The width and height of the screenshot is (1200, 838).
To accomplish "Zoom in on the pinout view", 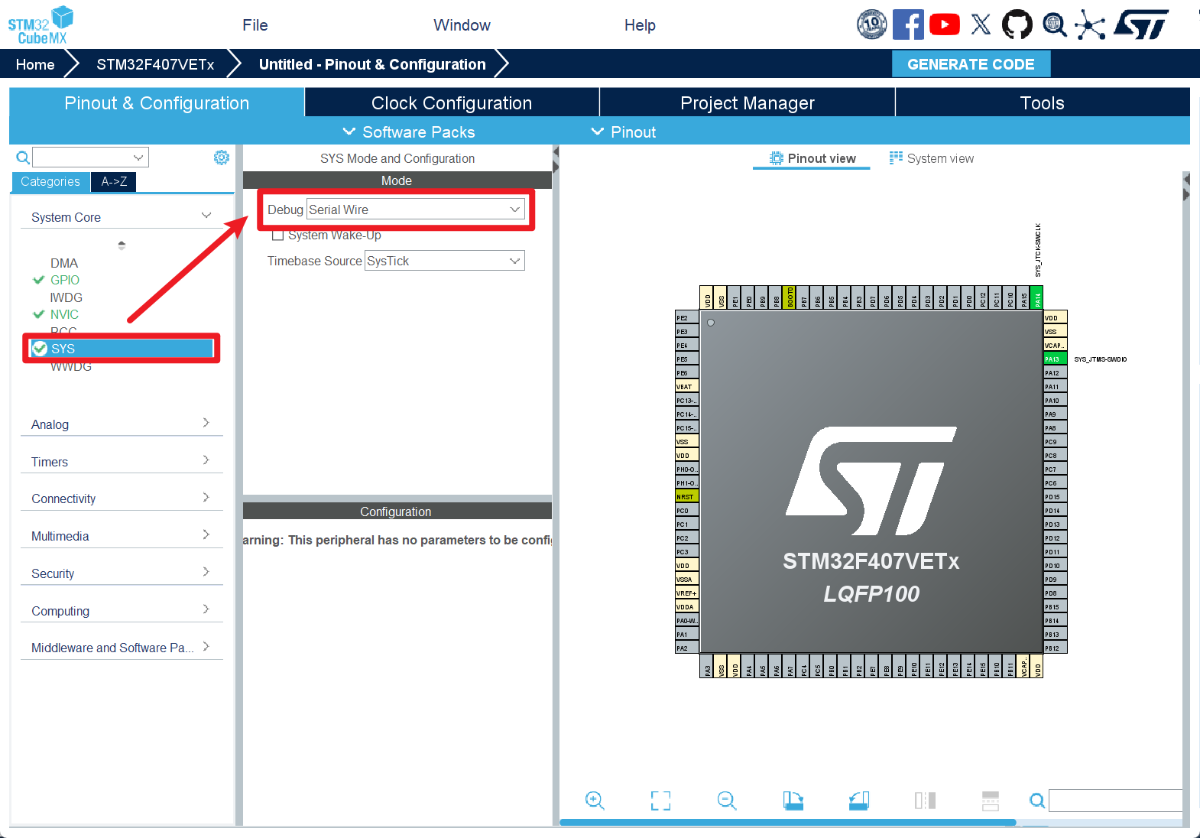I will click(595, 800).
